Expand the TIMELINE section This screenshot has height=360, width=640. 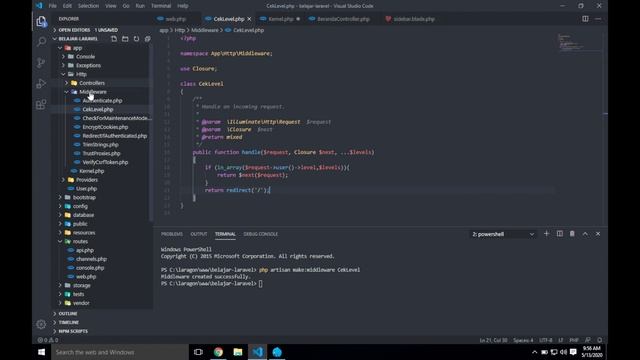click(68, 322)
